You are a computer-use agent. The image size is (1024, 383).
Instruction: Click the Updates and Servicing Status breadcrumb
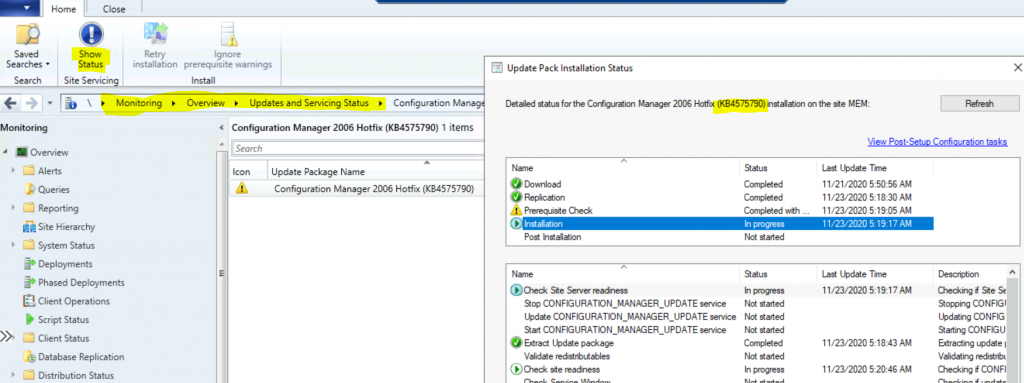coord(308,103)
